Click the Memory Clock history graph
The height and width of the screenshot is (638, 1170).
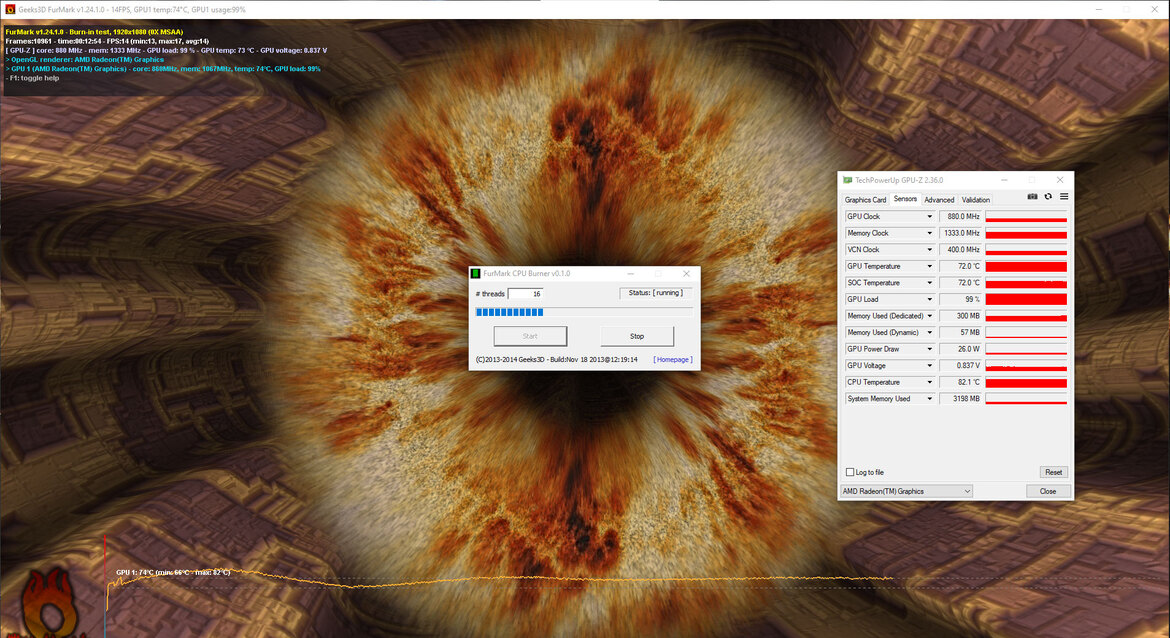(1026, 233)
